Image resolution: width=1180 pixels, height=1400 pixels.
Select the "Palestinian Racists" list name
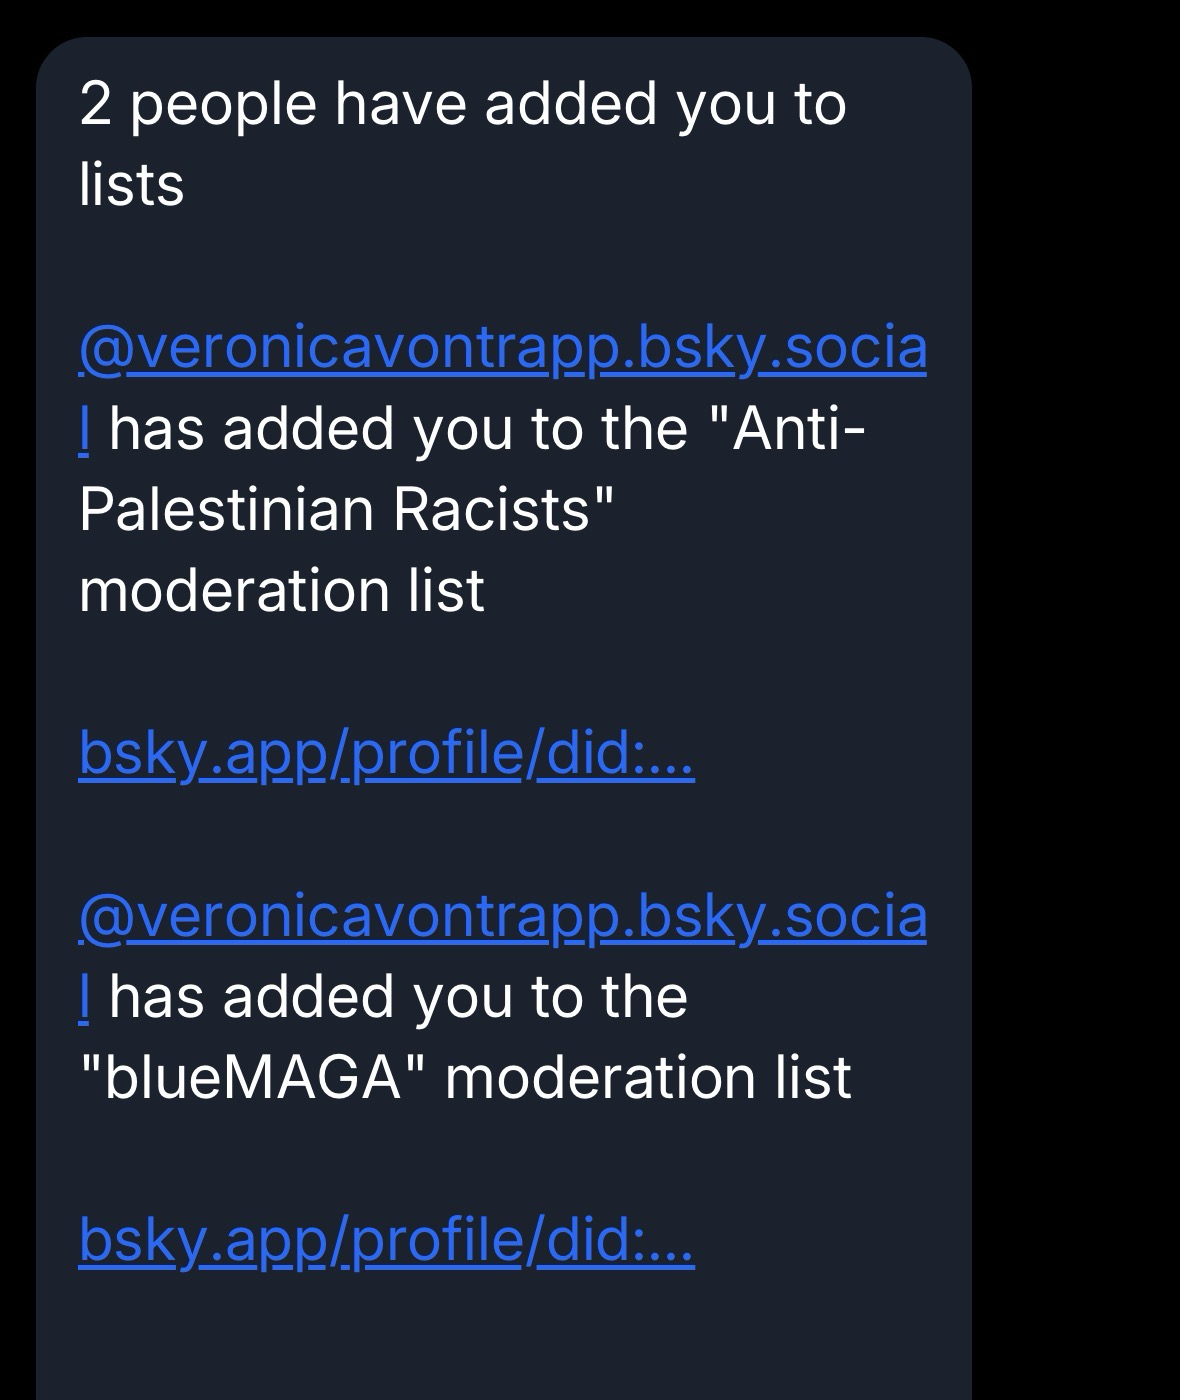point(345,510)
